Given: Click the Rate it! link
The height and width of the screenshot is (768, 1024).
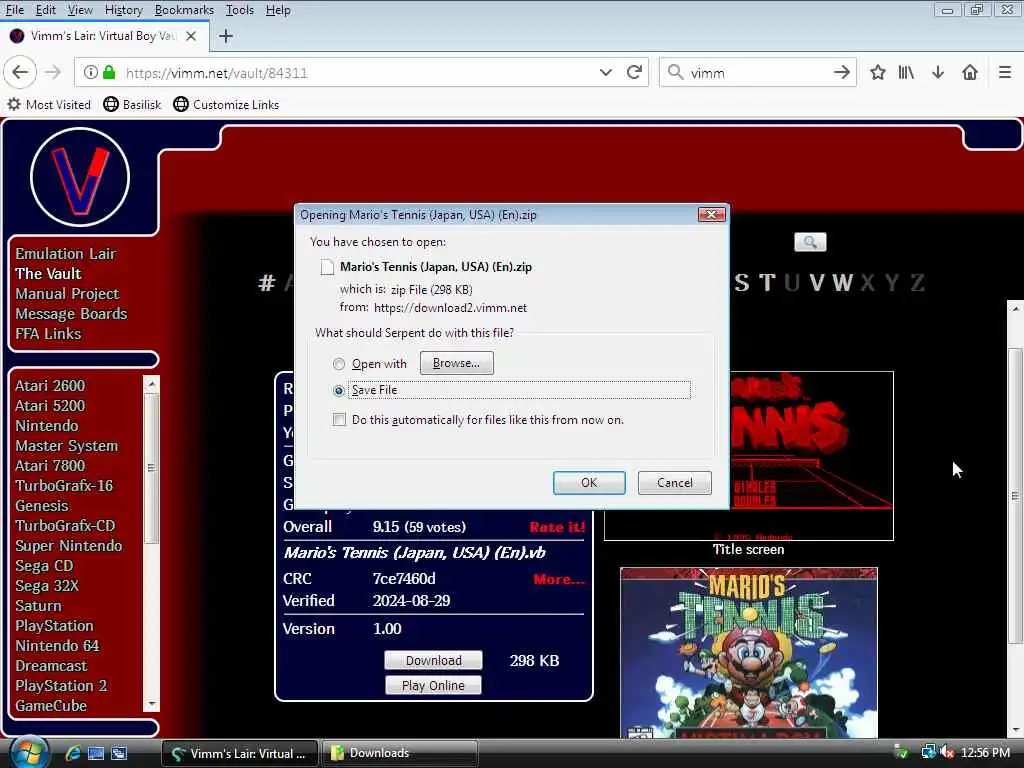Looking at the screenshot, I should pyautogui.click(x=557, y=527).
